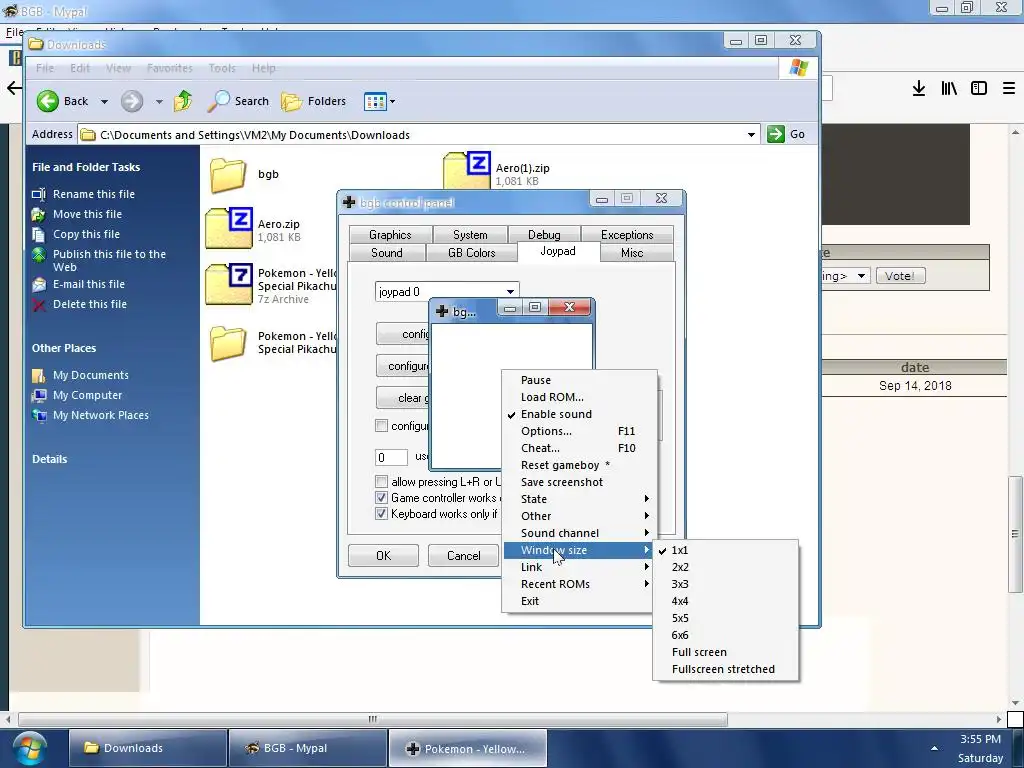
Task: Expand the Other submenu
Action: (x=579, y=516)
